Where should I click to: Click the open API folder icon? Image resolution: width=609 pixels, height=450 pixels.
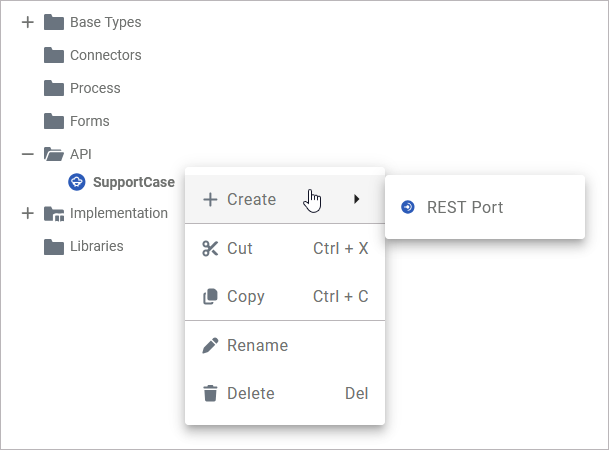pyautogui.click(x=54, y=154)
